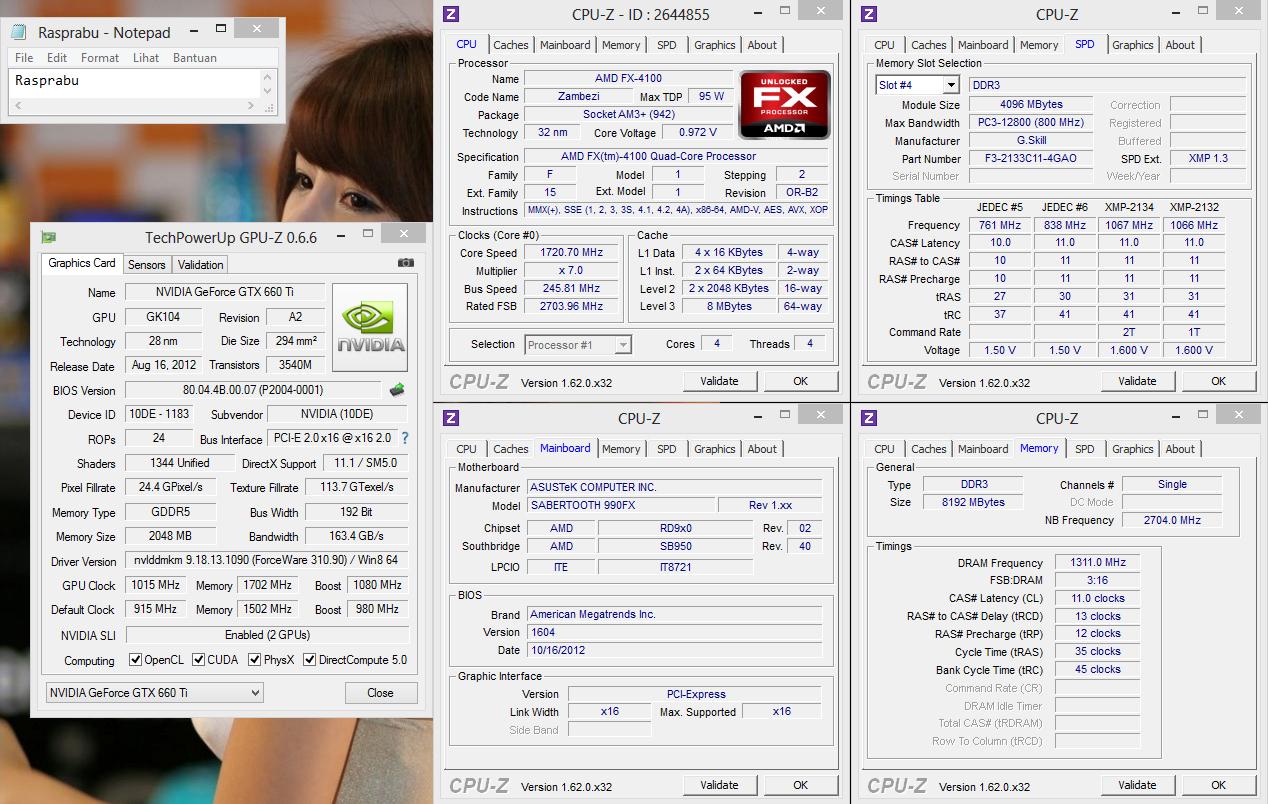The image size is (1268, 804).
Task: Toggle the OpenCL checkbox in GPU-Z
Action: point(136,660)
